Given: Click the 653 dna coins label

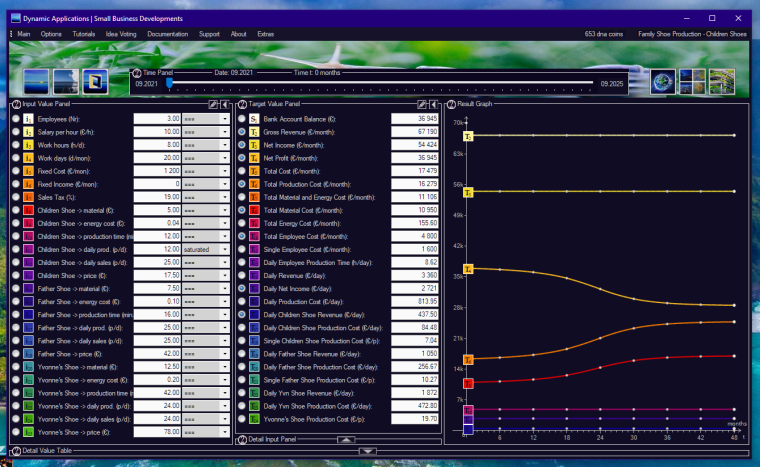Looking at the screenshot, I should pyautogui.click(x=605, y=34).
